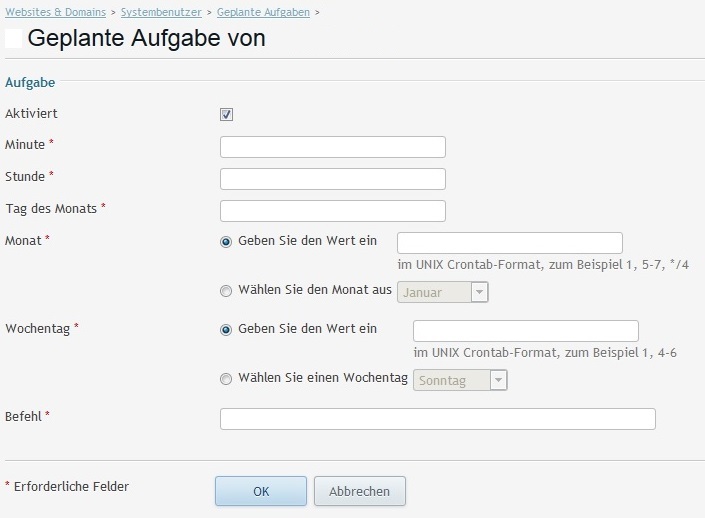Screen dimensions: 705x518
Task: Click the Befehl command input field
Action: click(438, 419)
